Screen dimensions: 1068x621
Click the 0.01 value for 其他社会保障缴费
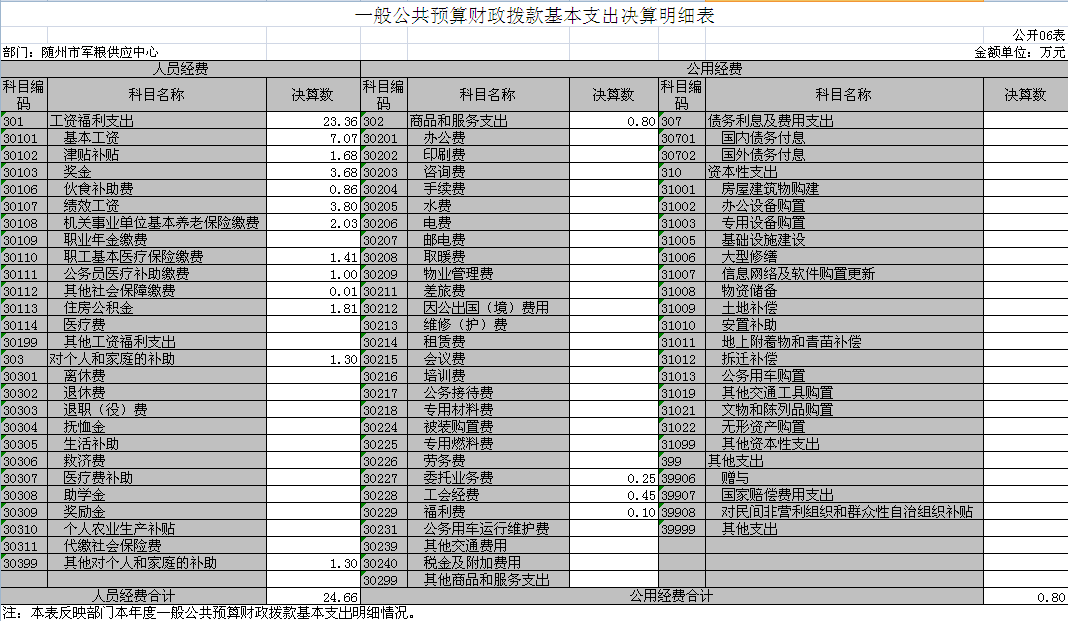click(313, 291)
